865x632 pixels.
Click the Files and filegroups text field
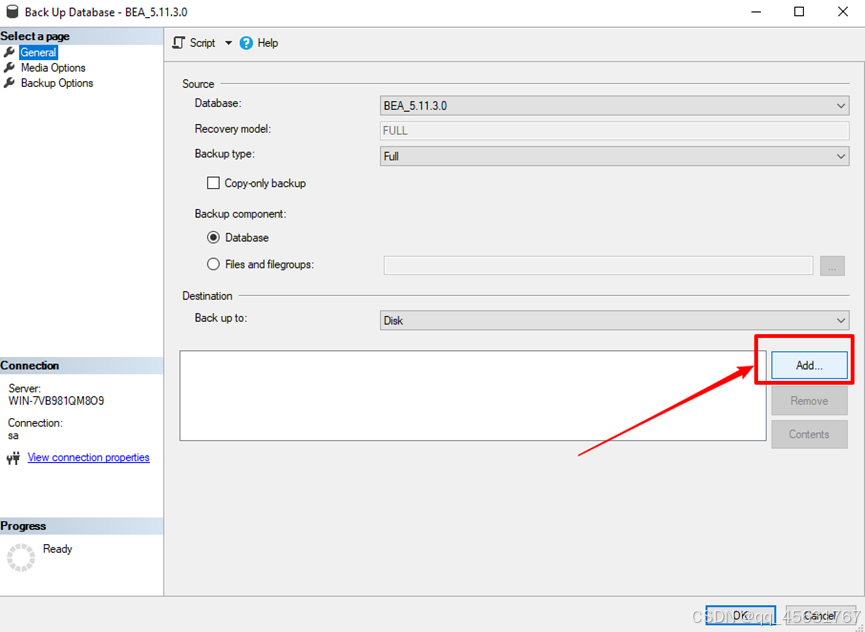pyautogui.click(x=599, y=265)
